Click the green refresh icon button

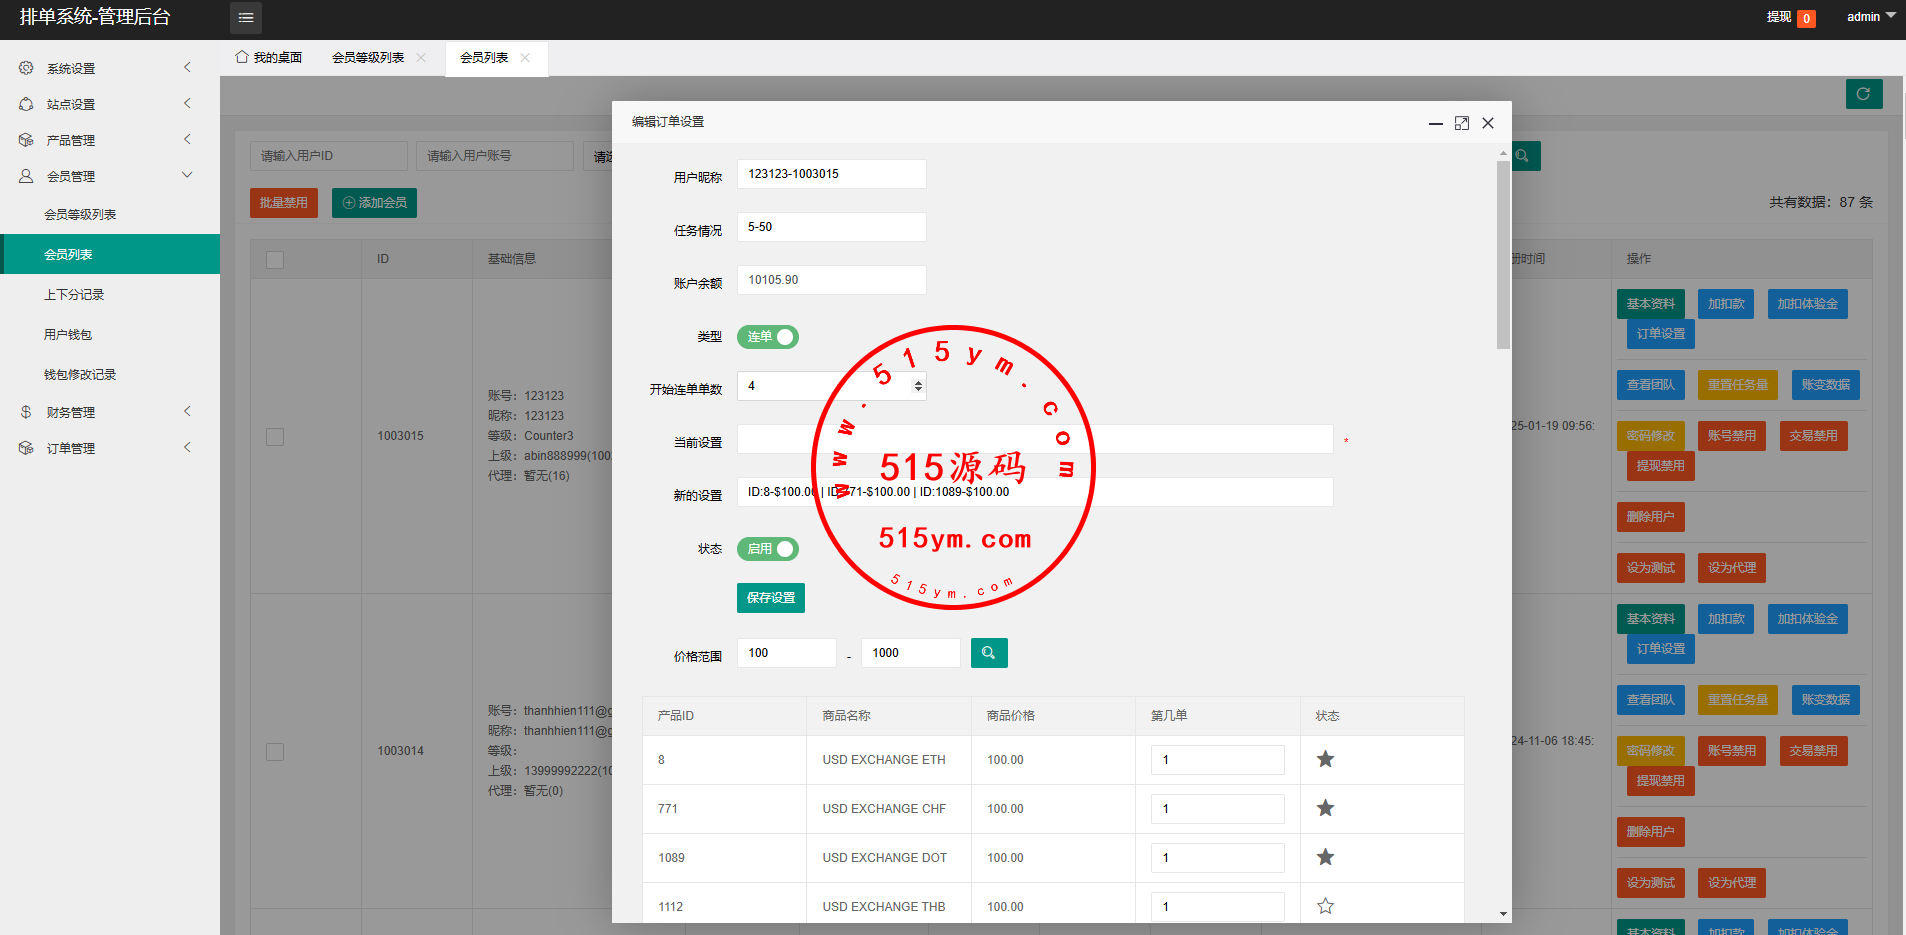[1863, 94]
